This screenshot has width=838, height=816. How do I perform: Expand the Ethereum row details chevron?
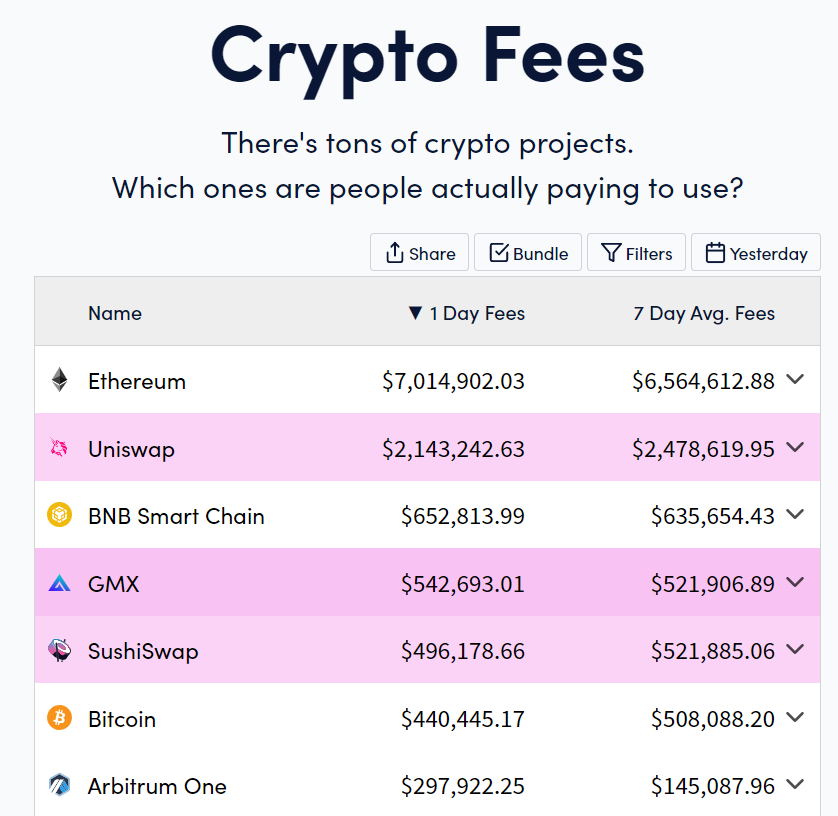coord(795,379)
